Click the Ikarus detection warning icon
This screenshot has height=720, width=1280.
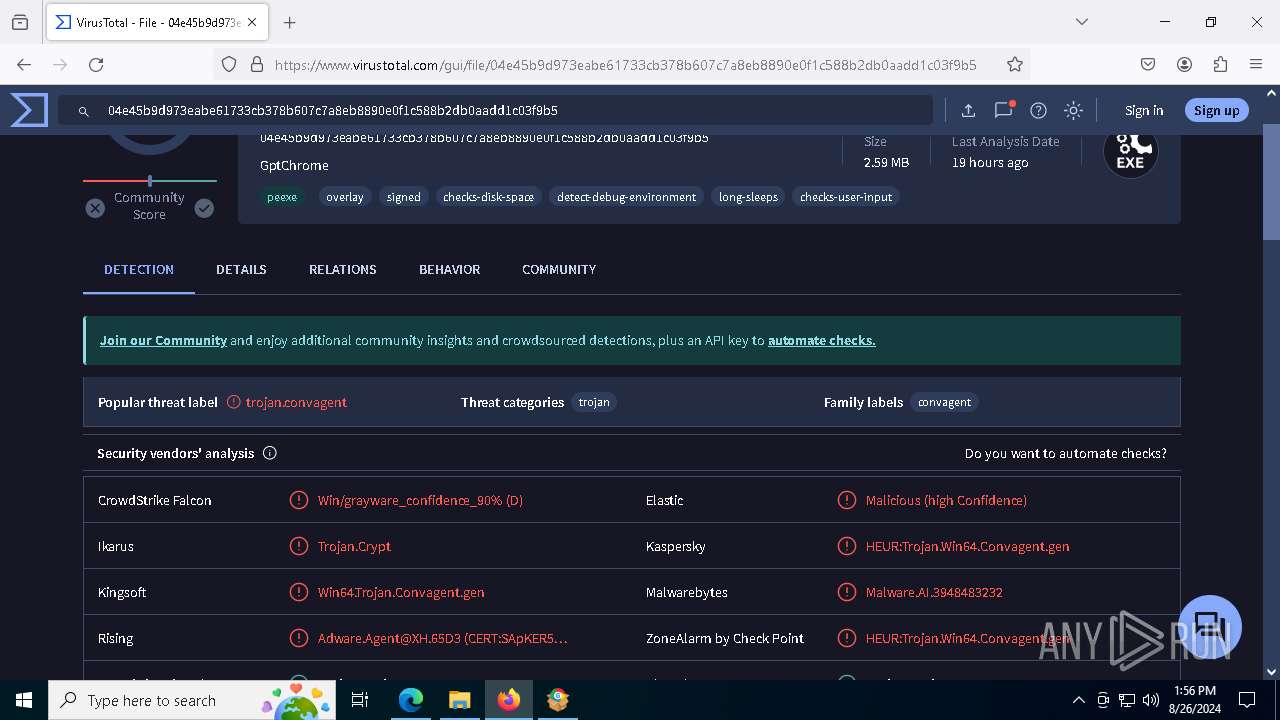coord(298,546)
